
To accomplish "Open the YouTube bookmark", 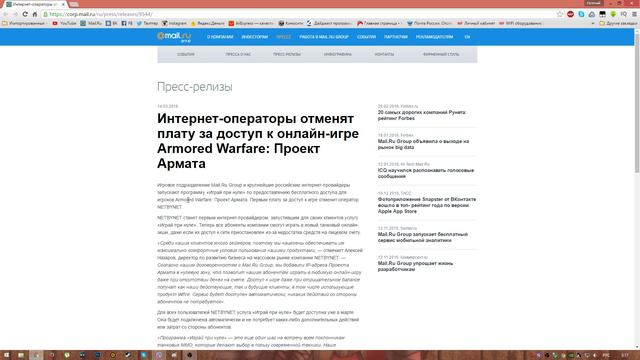I will [x=64, y=23].
